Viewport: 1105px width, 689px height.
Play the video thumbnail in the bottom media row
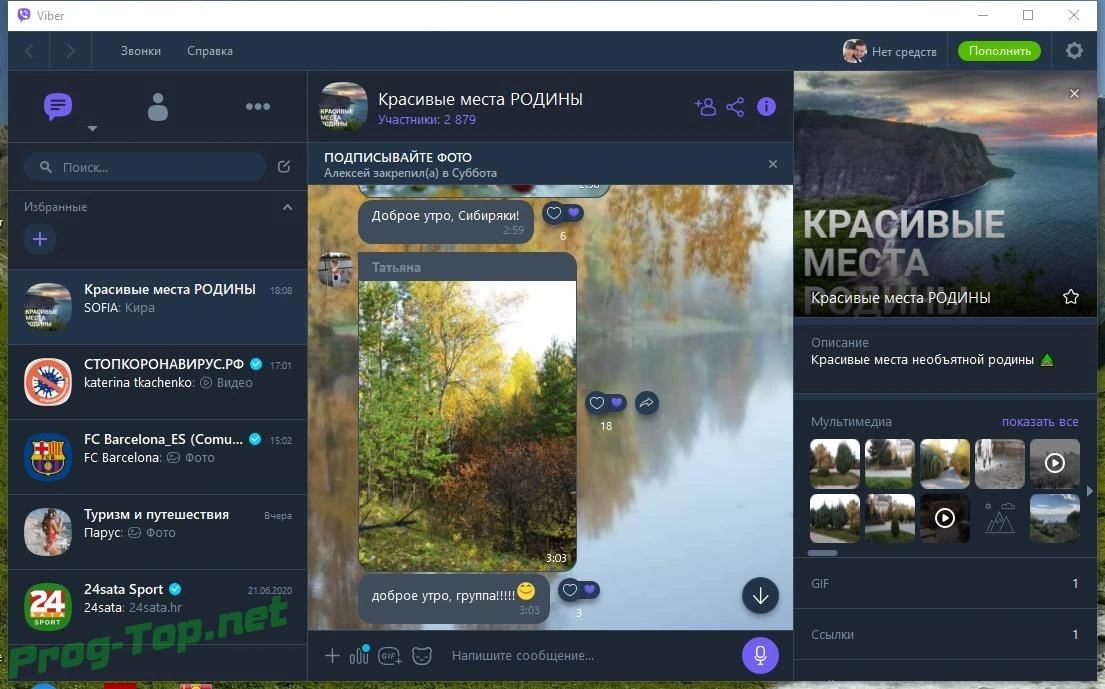pyautogui.click(x=944, y=519)
